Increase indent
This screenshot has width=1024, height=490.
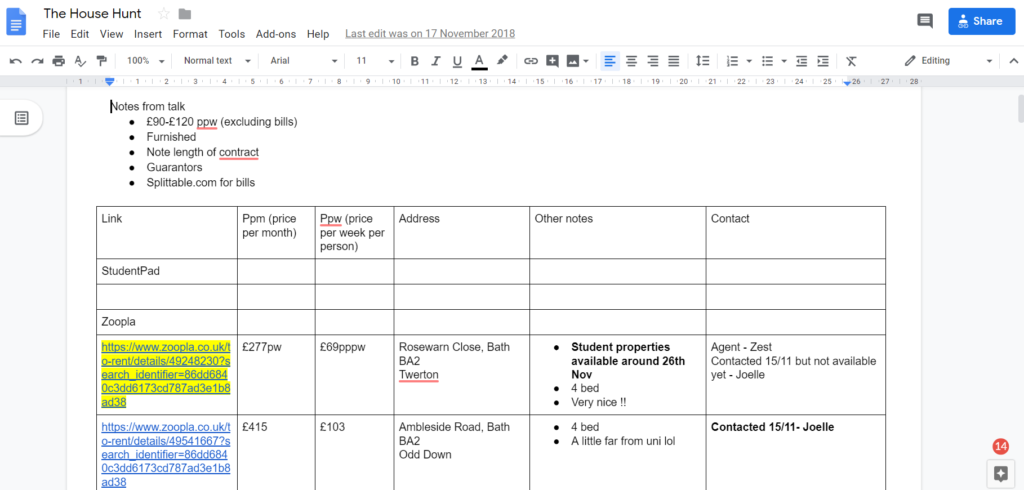pyautogui.click(x=823, y=61)
